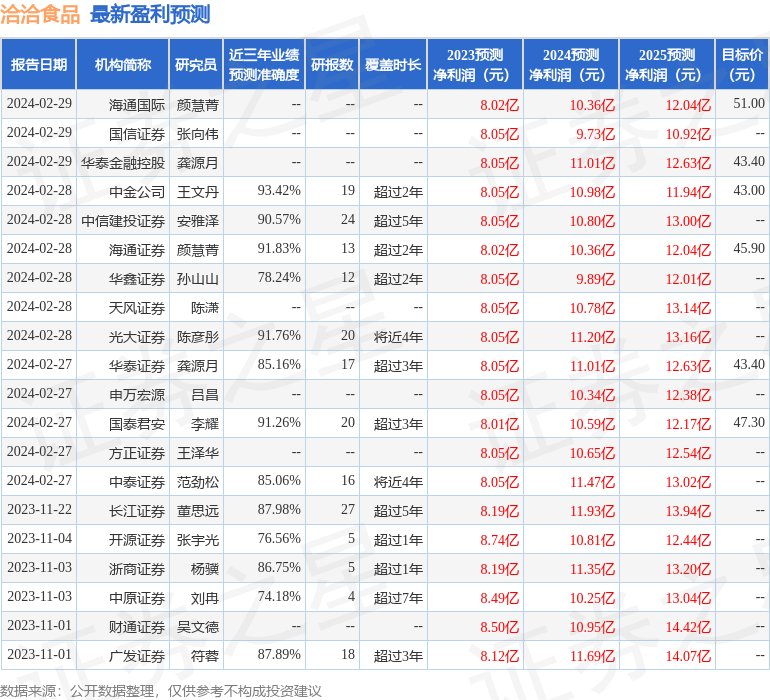Select the 研究员 column header

click(x=196, y=65)
